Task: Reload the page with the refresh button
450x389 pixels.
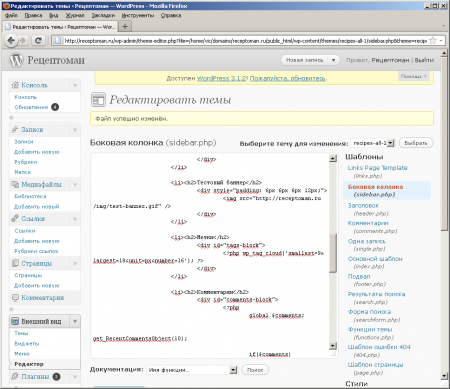Action: [x=38, y=40]
